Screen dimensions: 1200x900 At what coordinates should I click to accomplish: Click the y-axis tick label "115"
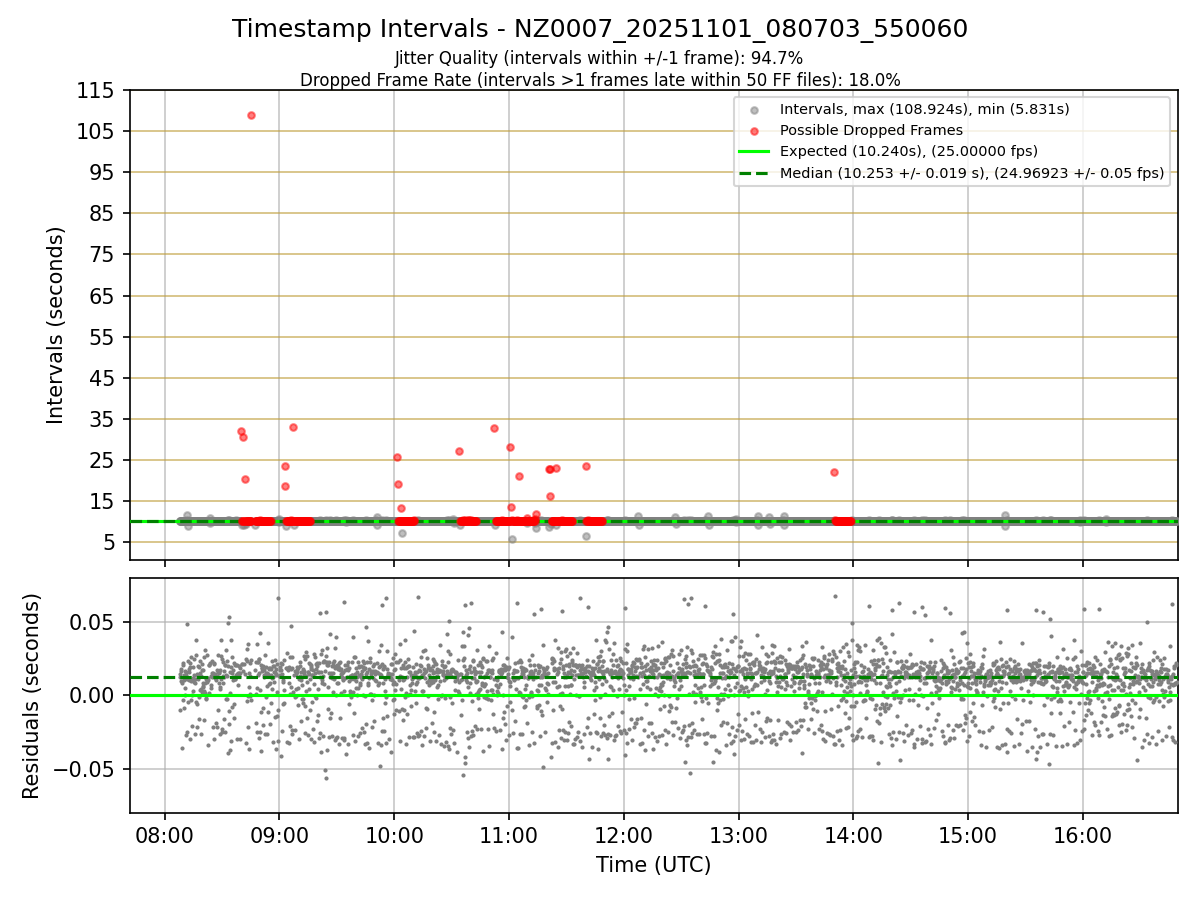pyautogui.click(x=98, y=91)
